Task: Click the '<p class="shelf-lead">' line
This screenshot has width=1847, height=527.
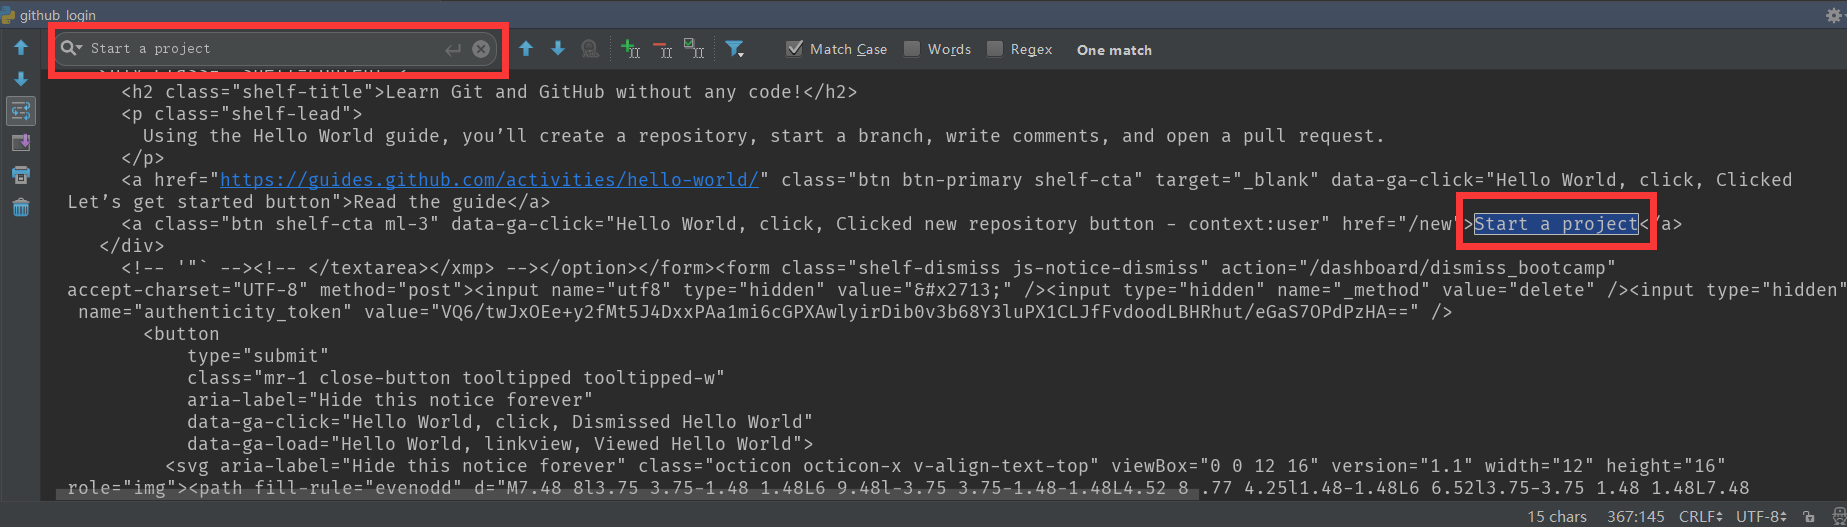Action: coord(242,114)
